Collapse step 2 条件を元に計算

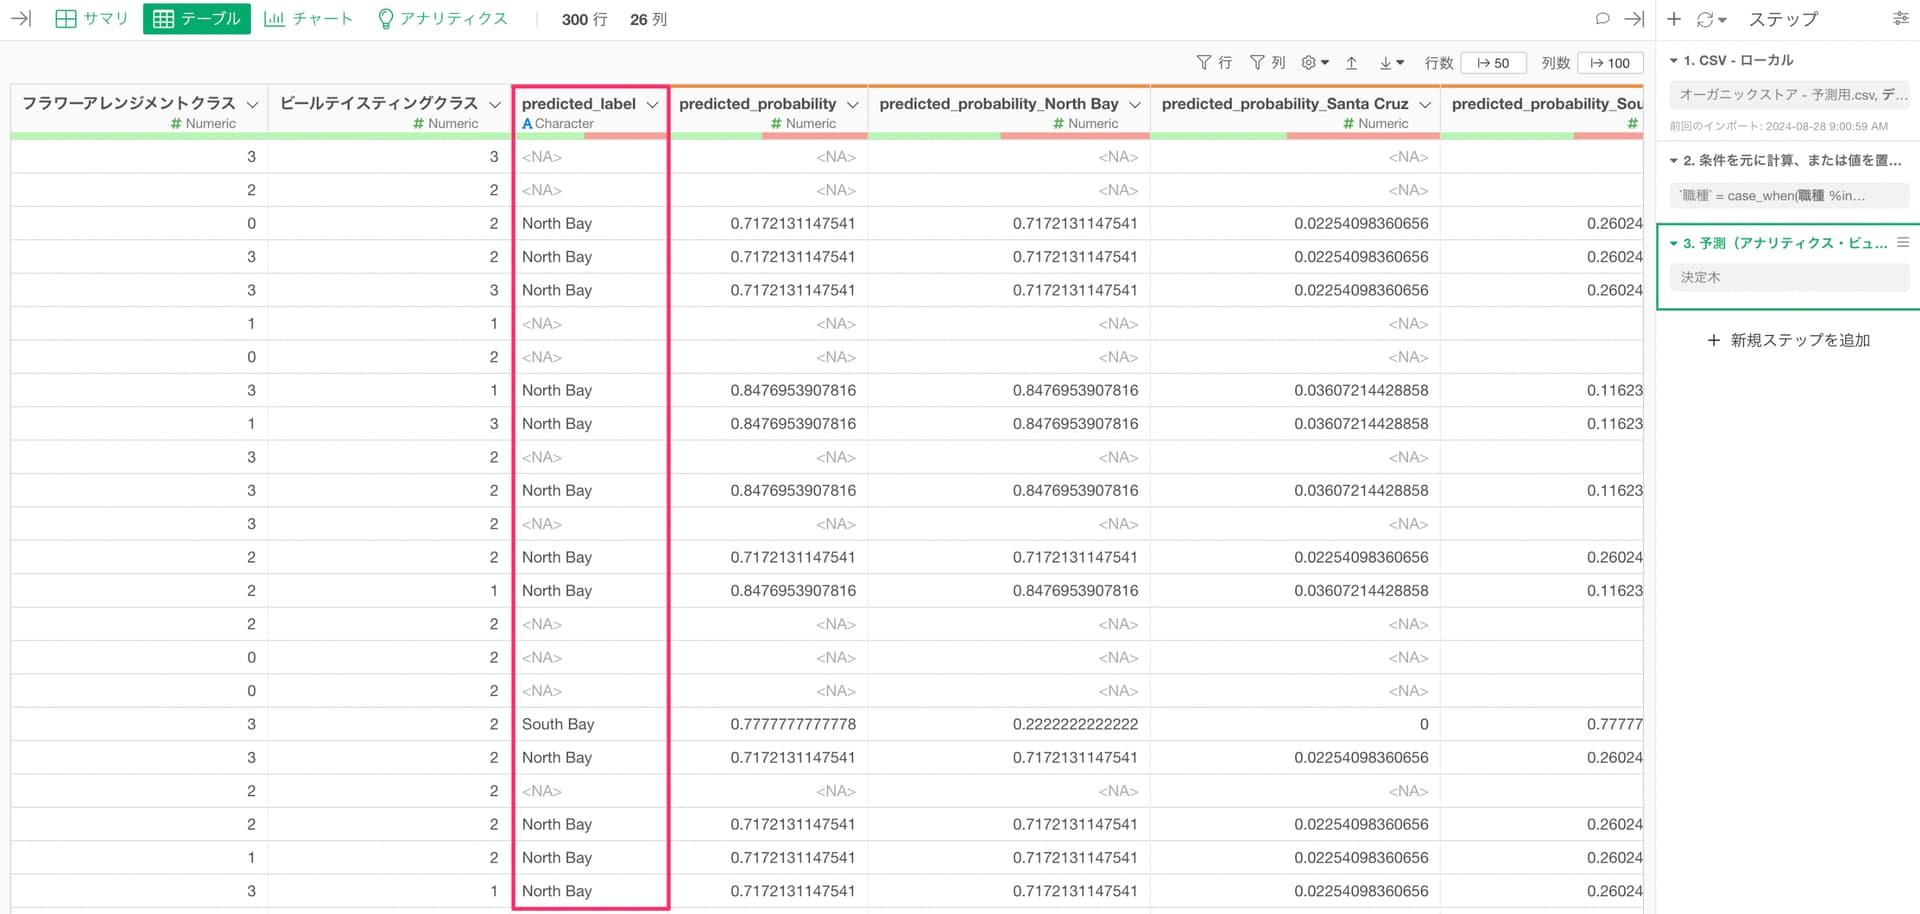(1673, 160)
